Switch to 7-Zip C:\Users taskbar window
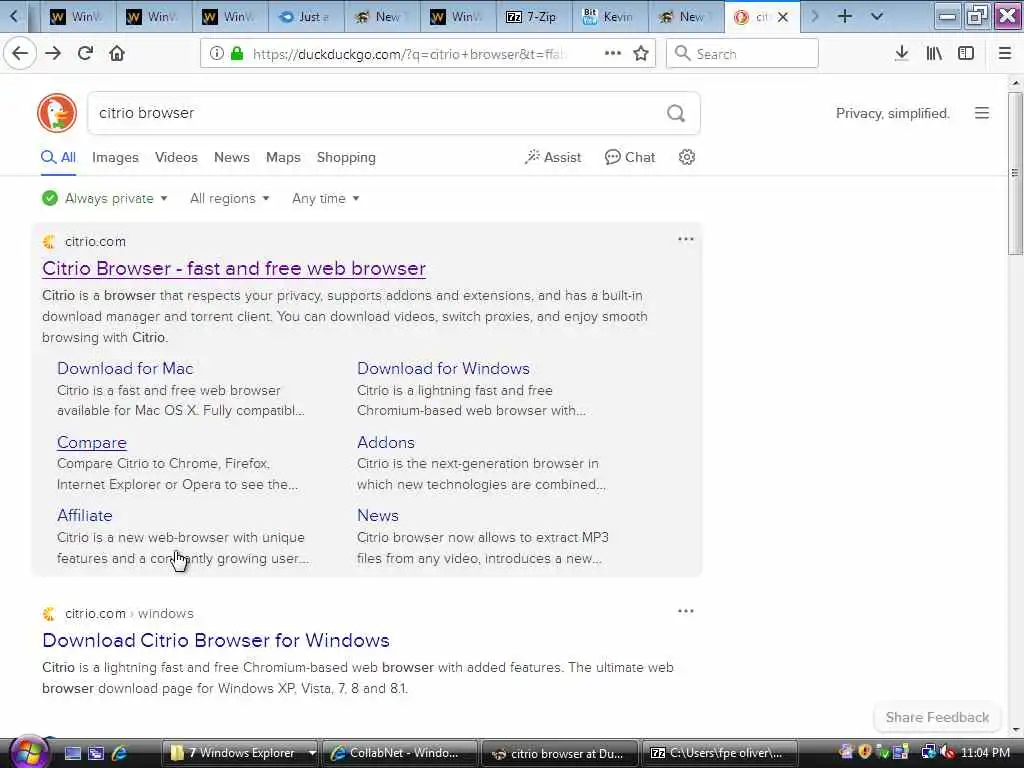 tap(722, 753)
